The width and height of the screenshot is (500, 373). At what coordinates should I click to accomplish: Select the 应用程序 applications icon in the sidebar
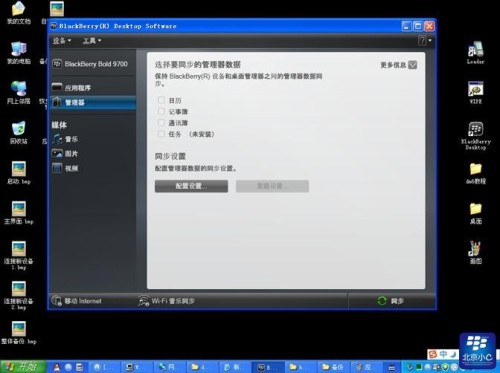click(57, 87)
